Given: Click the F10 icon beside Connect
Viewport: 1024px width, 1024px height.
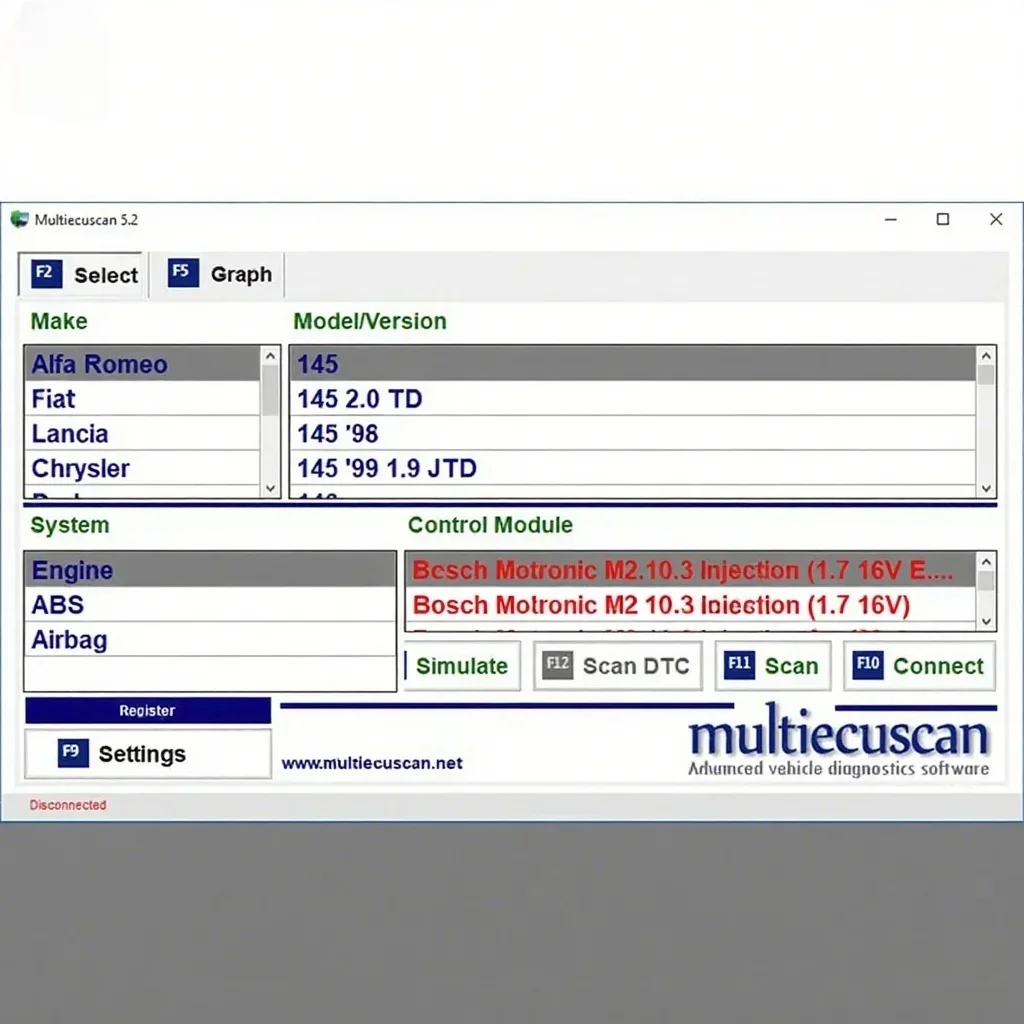Looking at the screenshot, I should click(x=868, y=665).
